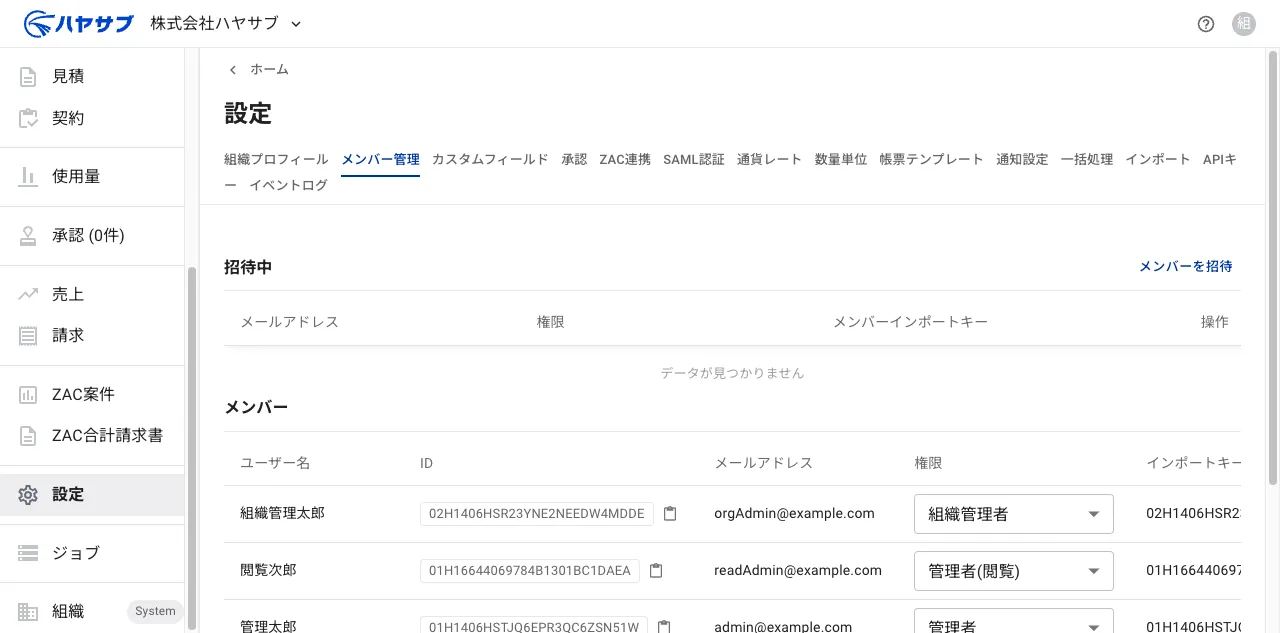Go to the 一括処理 tab
This screenshot has width=1280, height=633.
pos(1087,159)
